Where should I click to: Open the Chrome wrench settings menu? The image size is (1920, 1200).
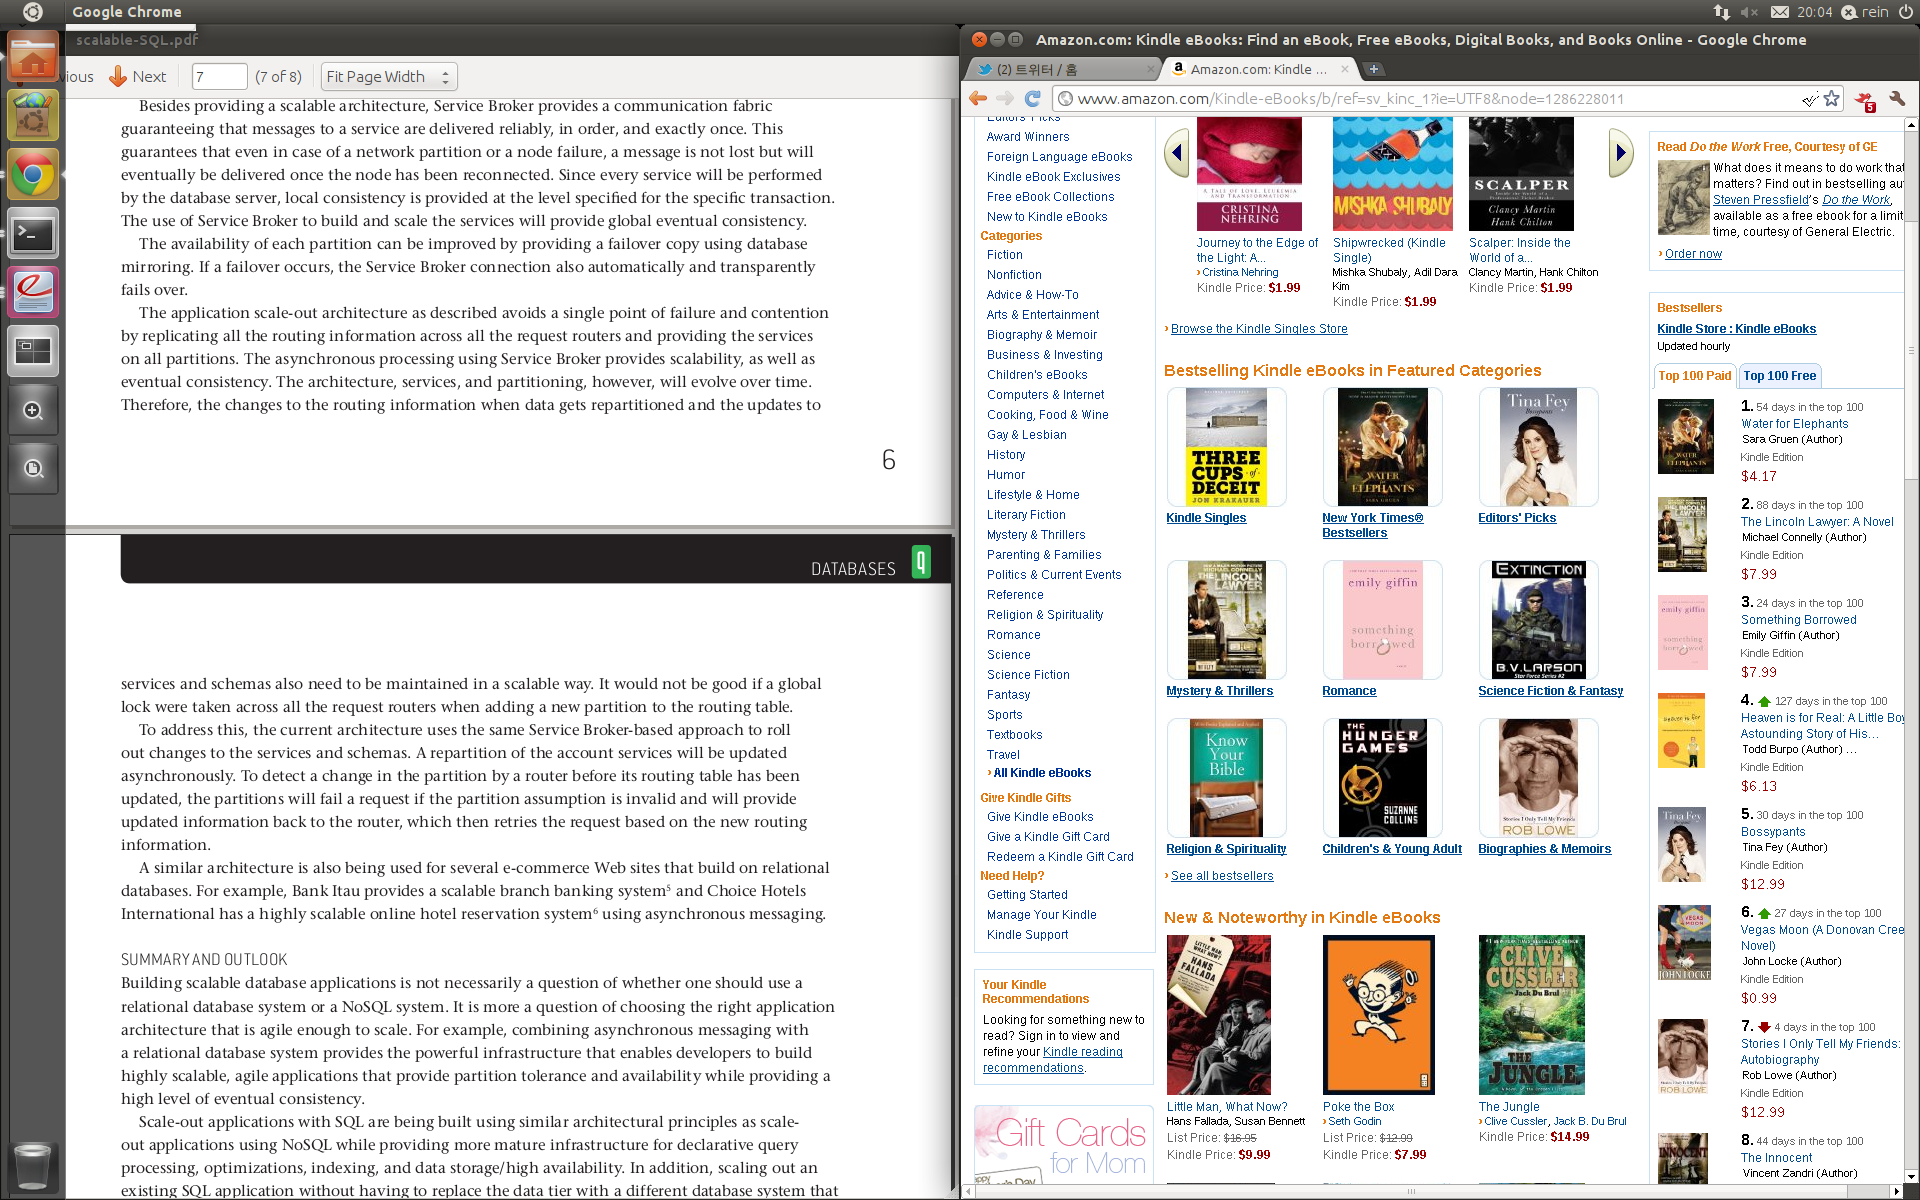pos(1896,98)
